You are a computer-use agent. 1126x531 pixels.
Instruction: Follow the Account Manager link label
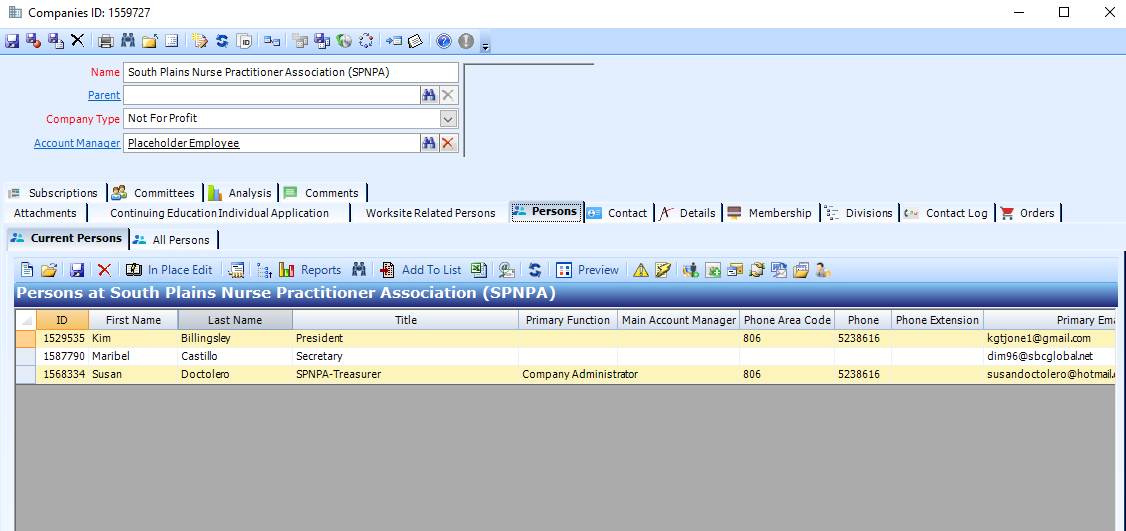77,143
